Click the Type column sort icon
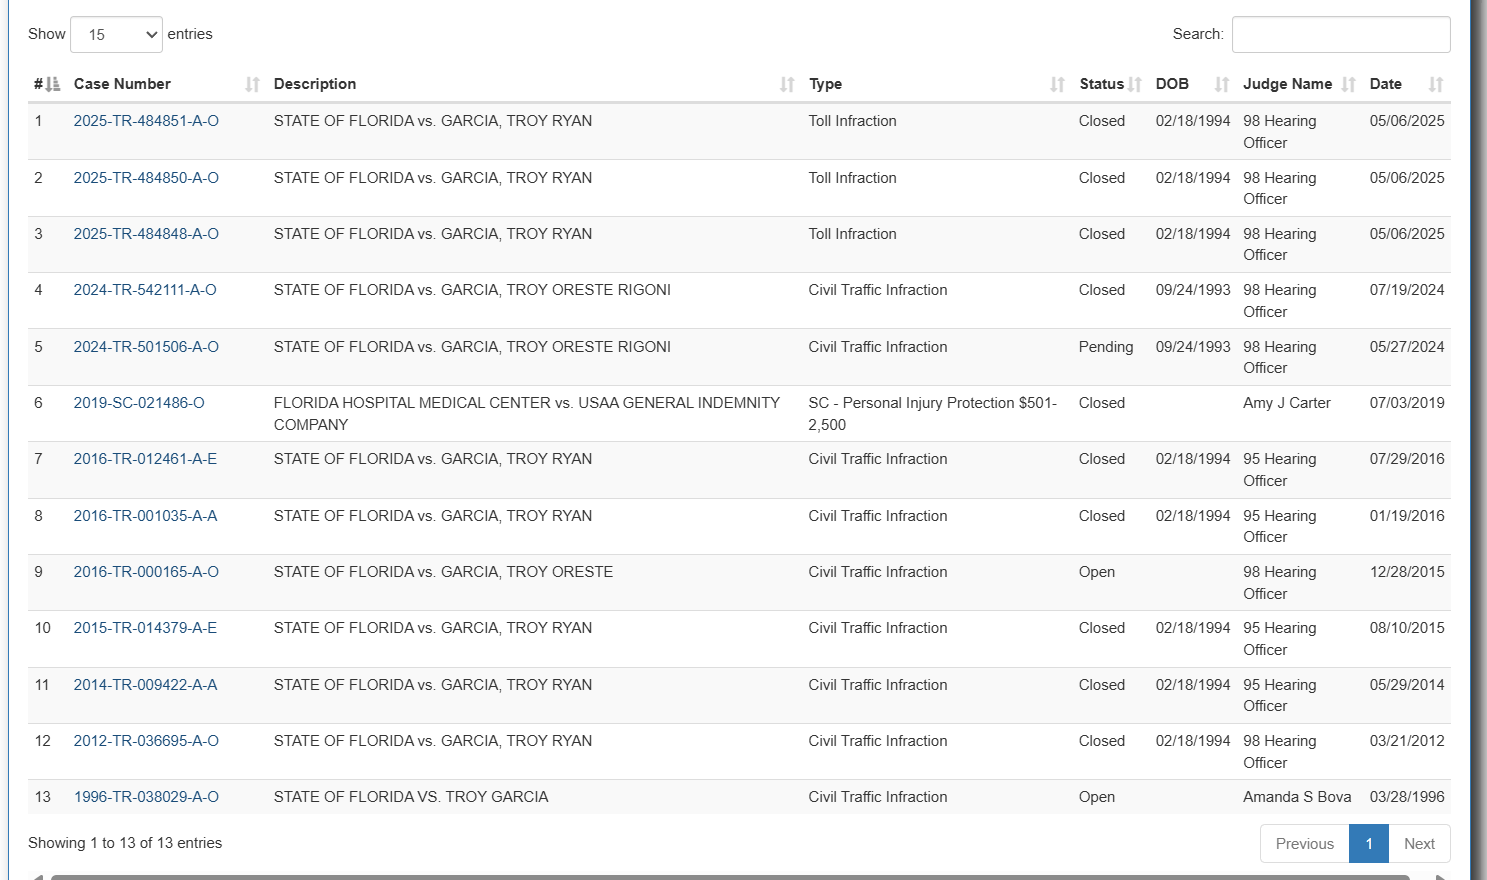 point(1057,85)
